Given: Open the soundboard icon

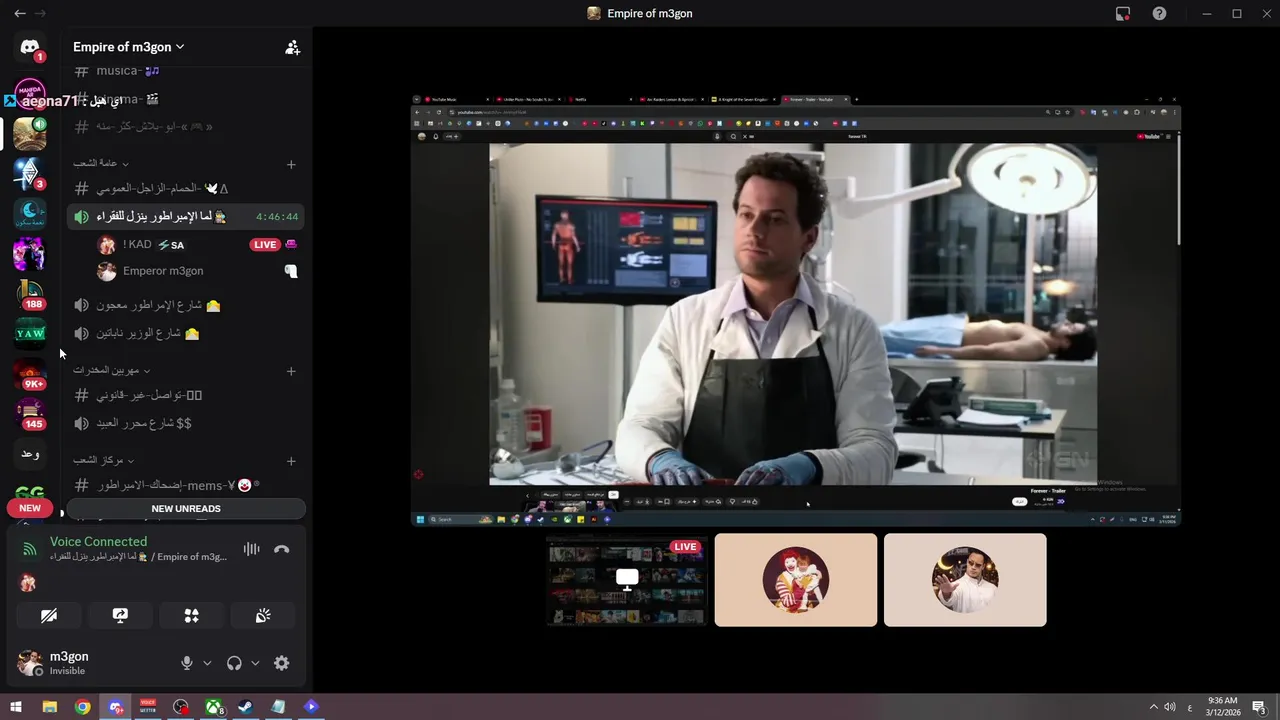Looking at the screenshot, I should (263, 616).
